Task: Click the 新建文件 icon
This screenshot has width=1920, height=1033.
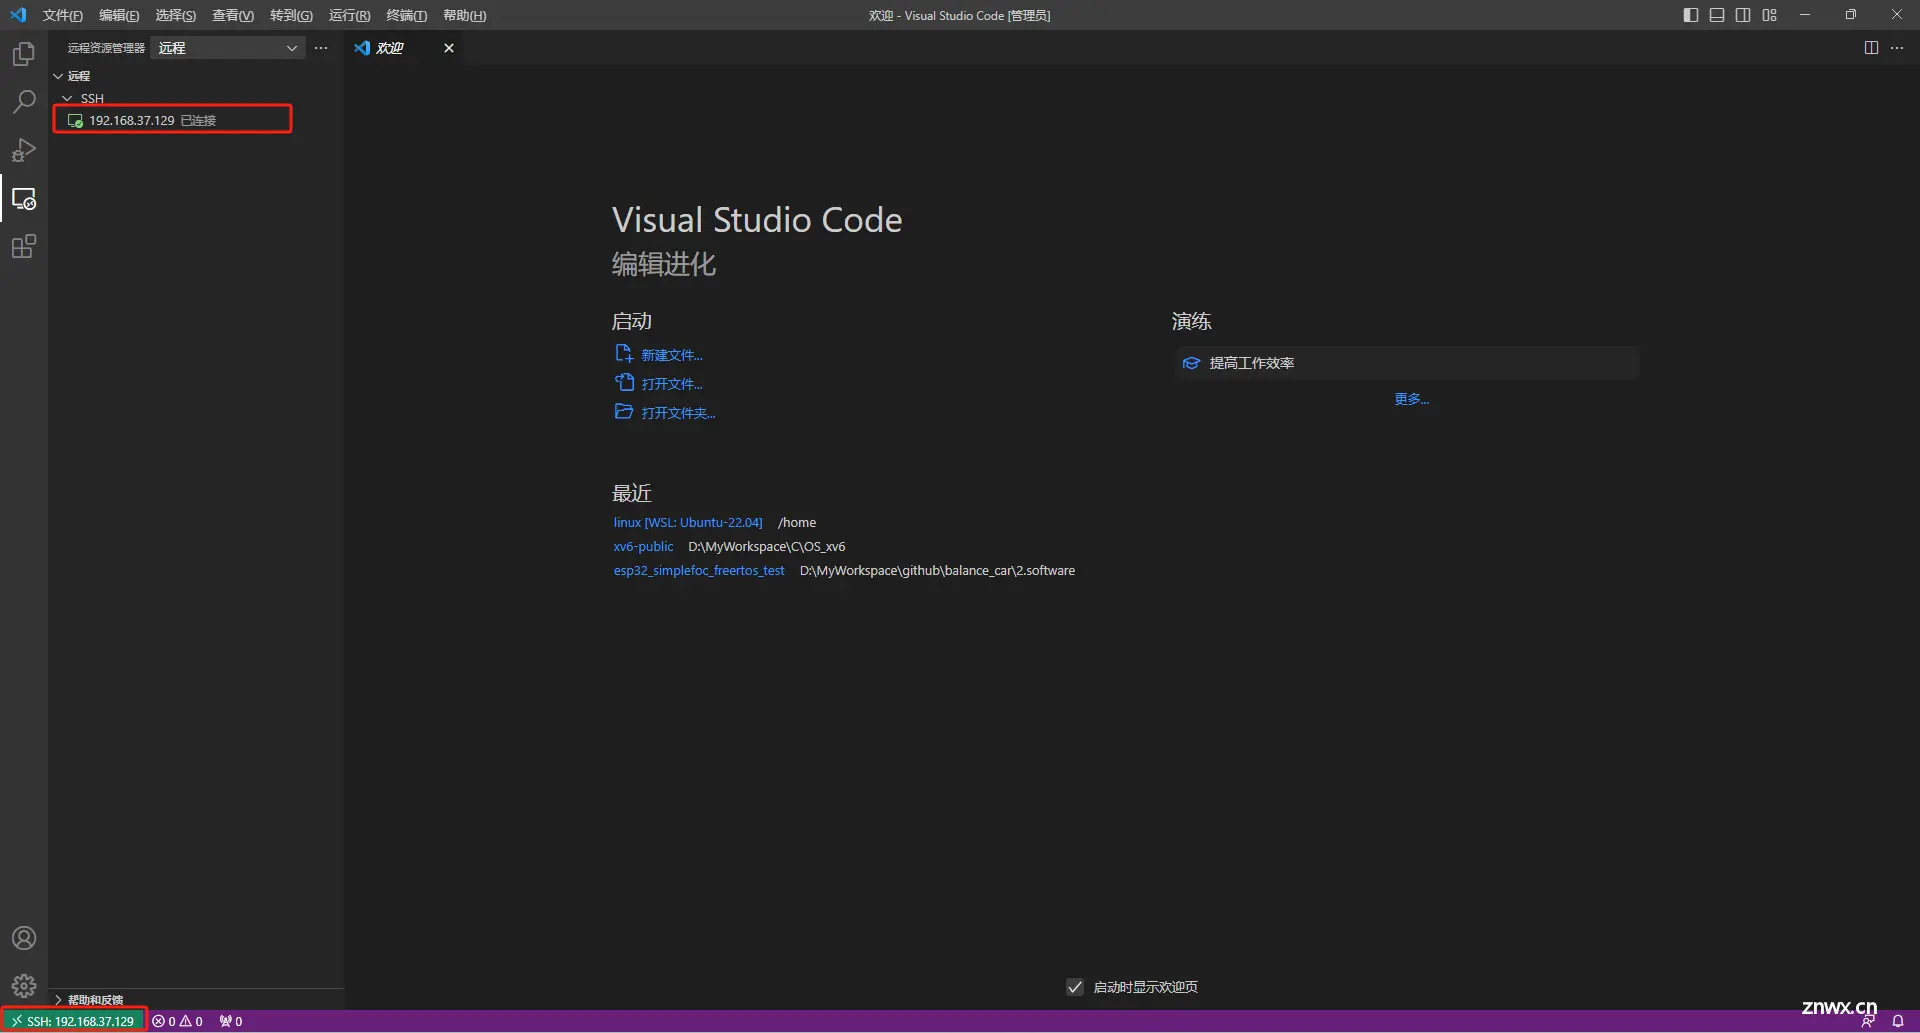Action: [x=624, y=354]
